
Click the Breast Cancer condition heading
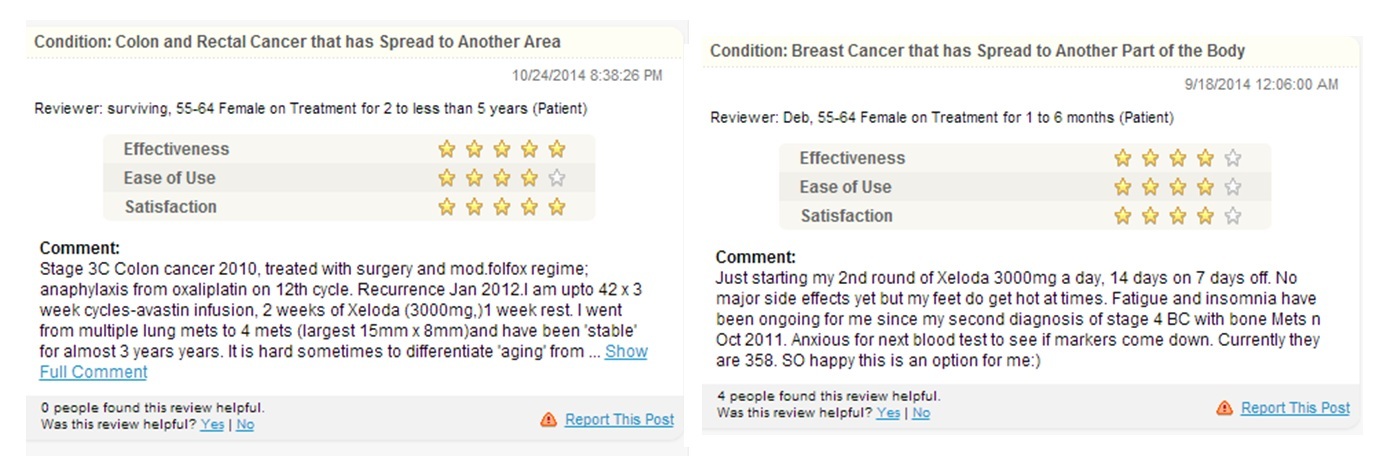(x=977, y=51)
